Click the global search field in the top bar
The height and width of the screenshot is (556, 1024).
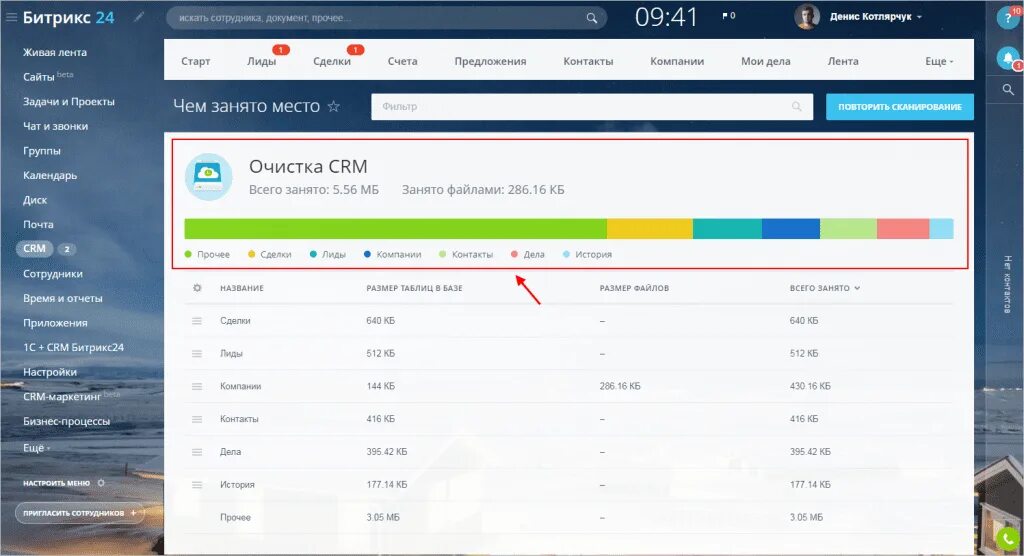(x=386, y=18)
